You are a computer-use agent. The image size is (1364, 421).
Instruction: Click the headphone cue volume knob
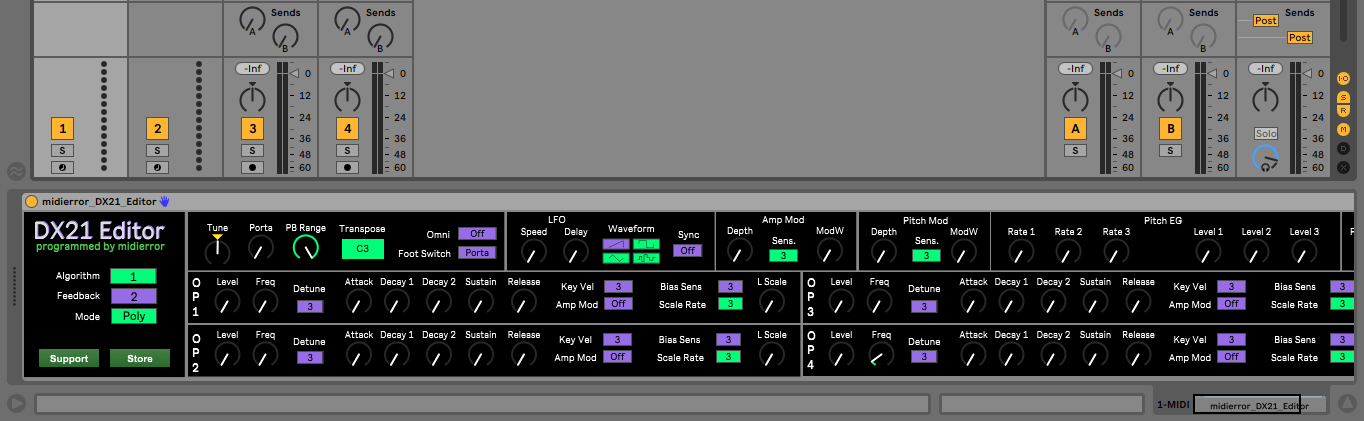pyautogui.click(x=1266, y=158)
